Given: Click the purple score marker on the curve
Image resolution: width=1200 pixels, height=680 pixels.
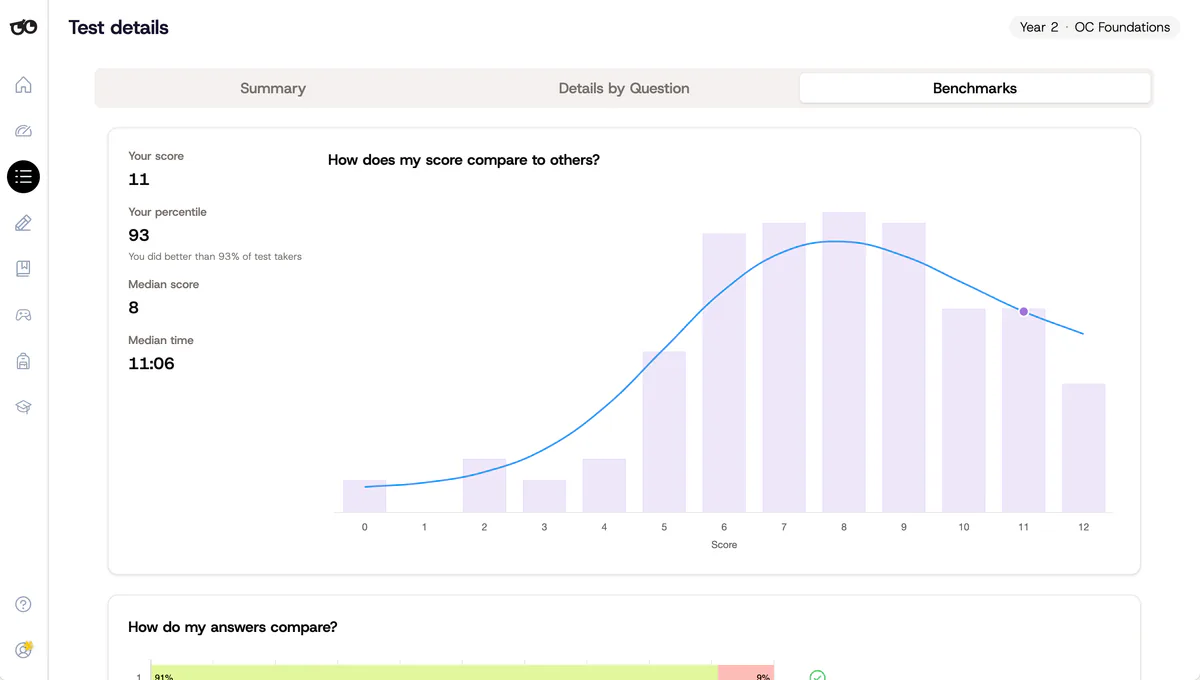Looking at the screenshot, I should 1023,312.
